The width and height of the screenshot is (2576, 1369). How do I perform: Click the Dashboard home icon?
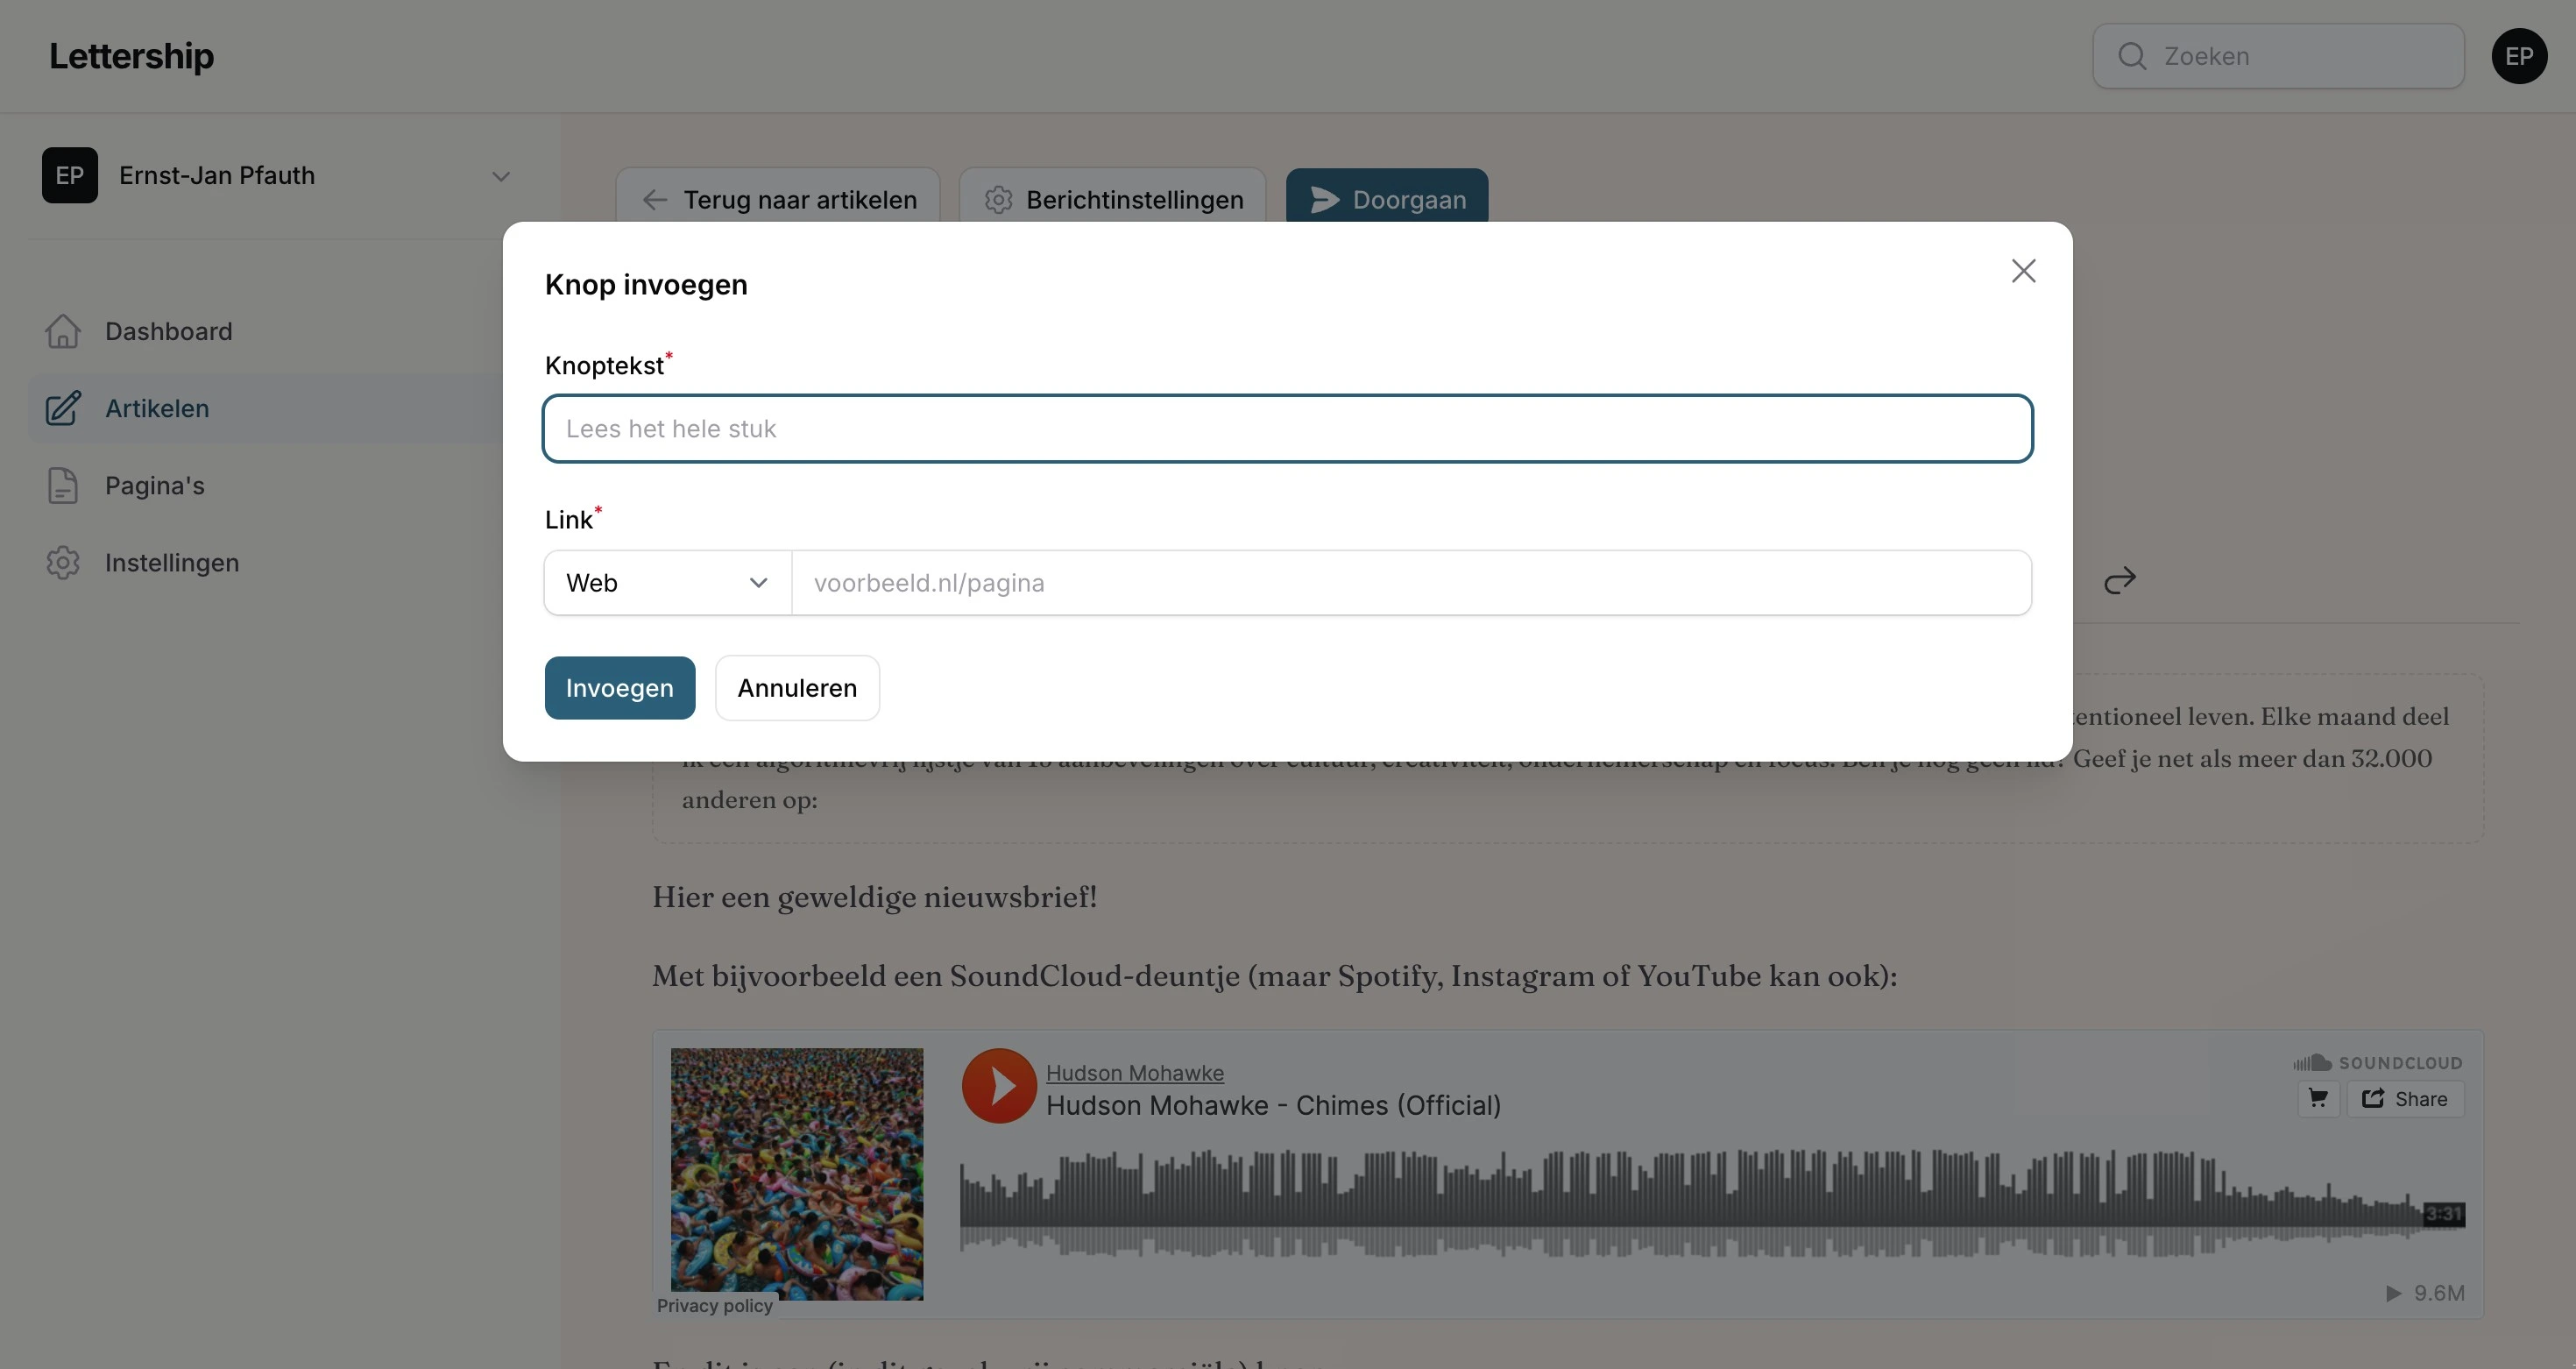click(x=63, y=331)
